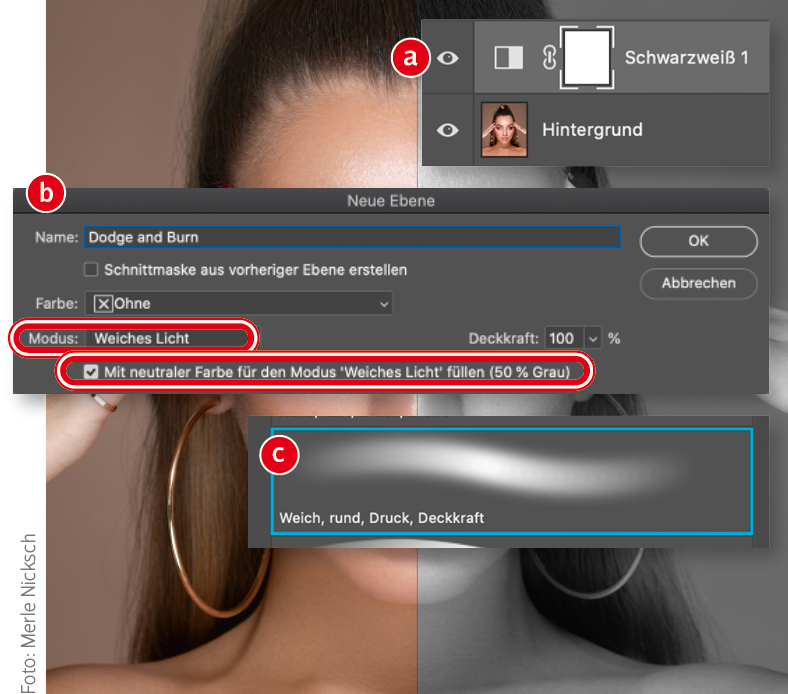
Task: Confirm the Neue Ebene dialog with OK
Action: [x=699, y=241]
